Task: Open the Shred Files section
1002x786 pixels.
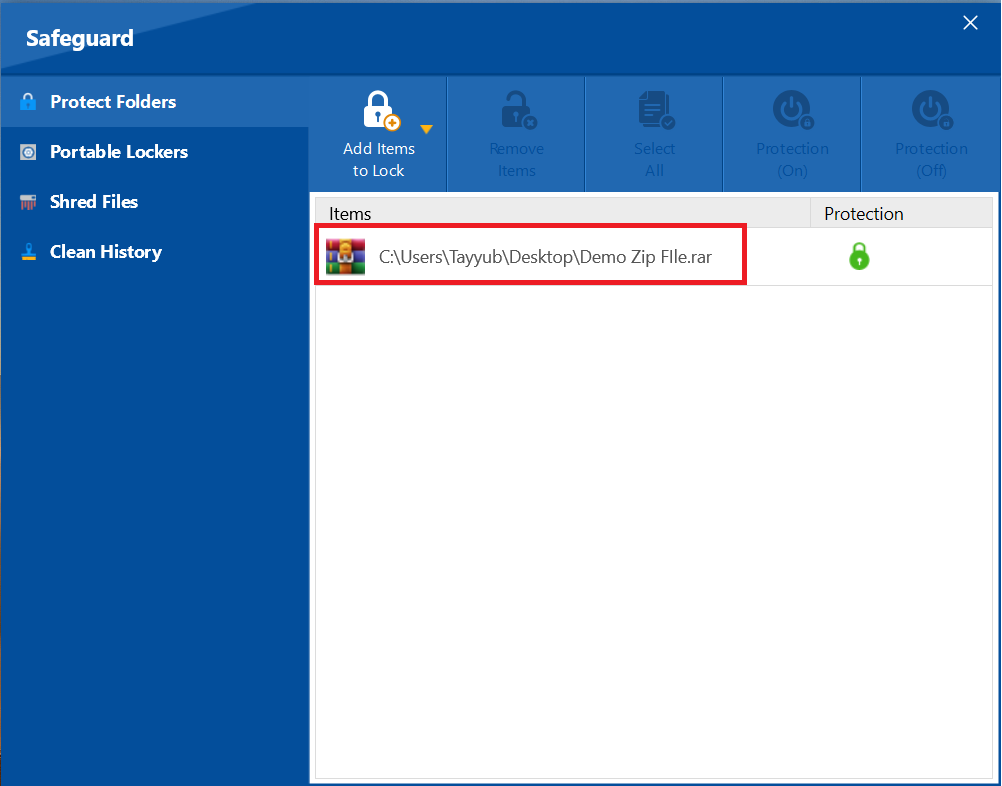Action: (154, 202)
